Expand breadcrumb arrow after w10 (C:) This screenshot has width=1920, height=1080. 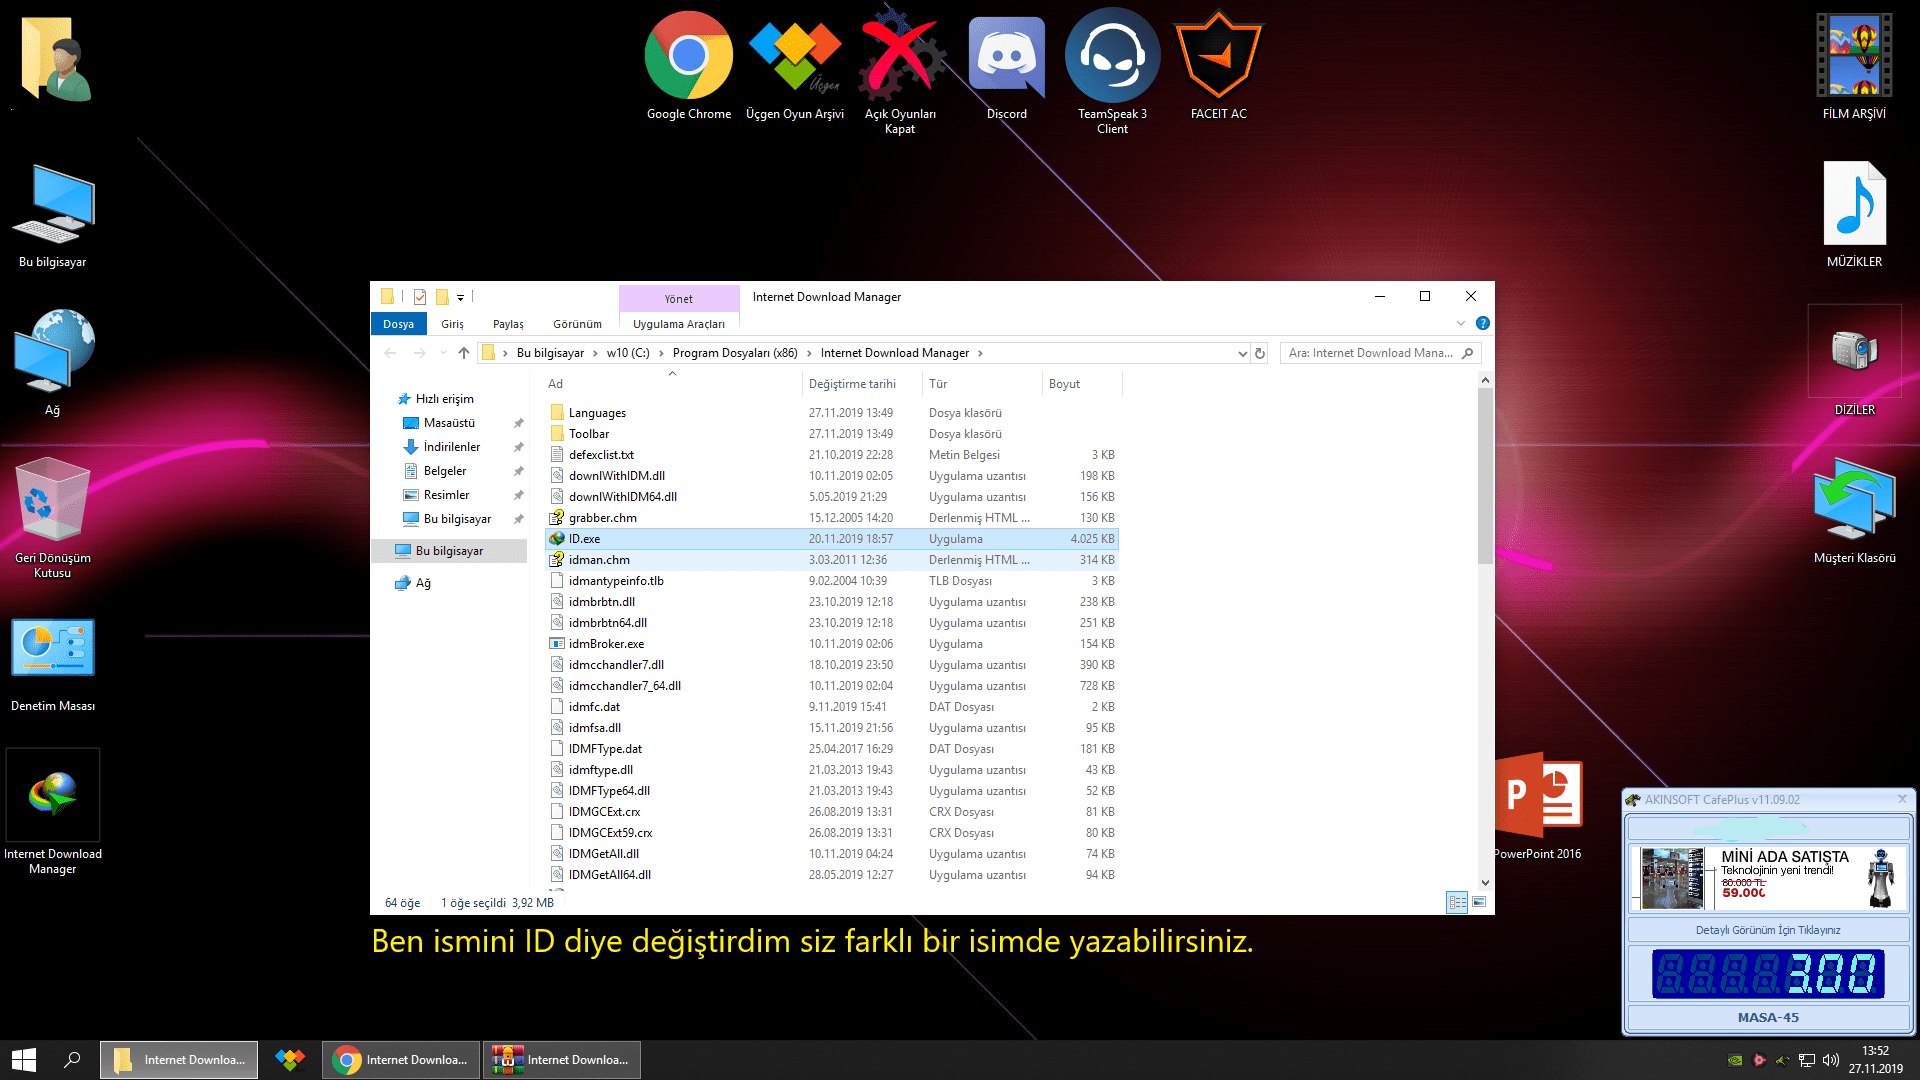[x=661, y=353]
